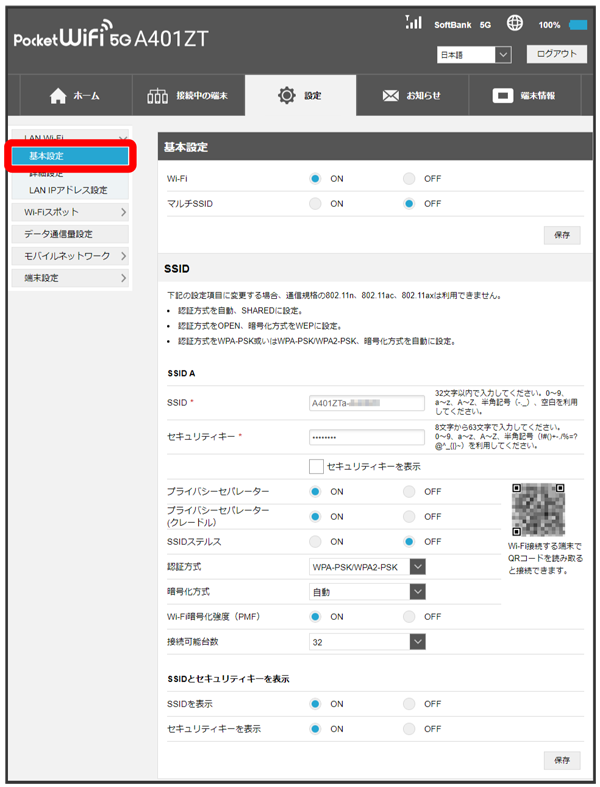Click the signal strength icon
The image size is (600, 787).
point(413,22)
